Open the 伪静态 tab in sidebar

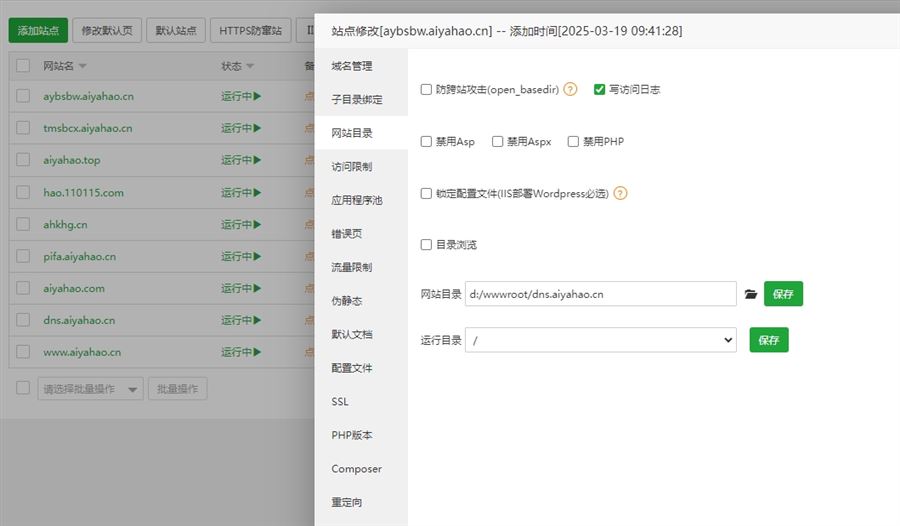tap(346, 301)
